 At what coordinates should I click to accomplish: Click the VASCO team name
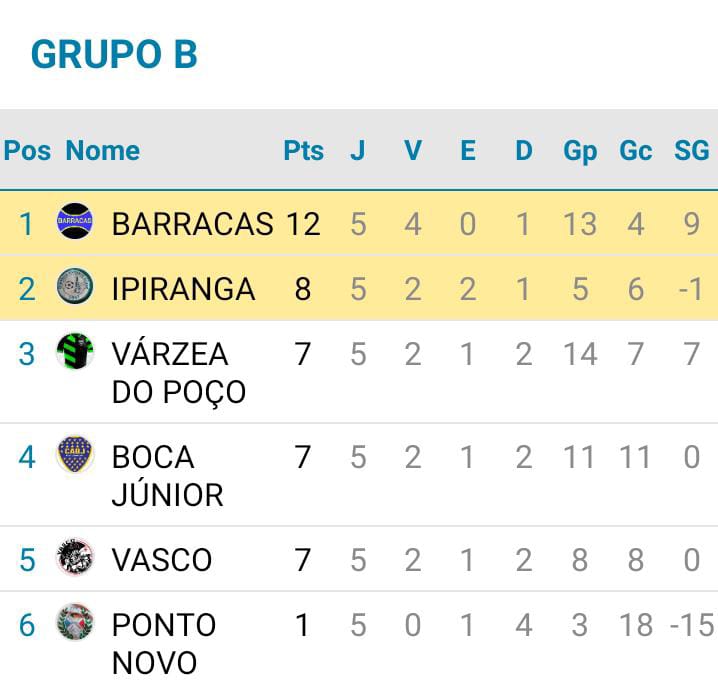(162, 559)
